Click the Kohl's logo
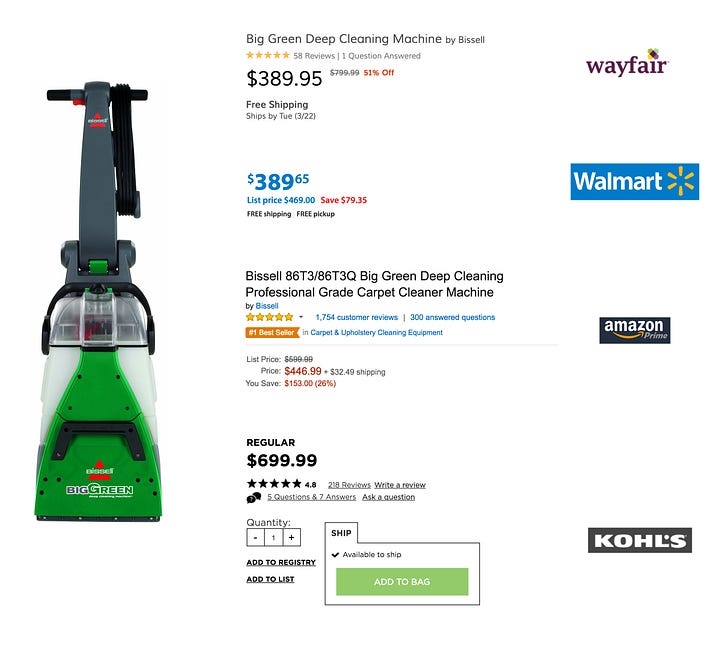 point(640,540)
